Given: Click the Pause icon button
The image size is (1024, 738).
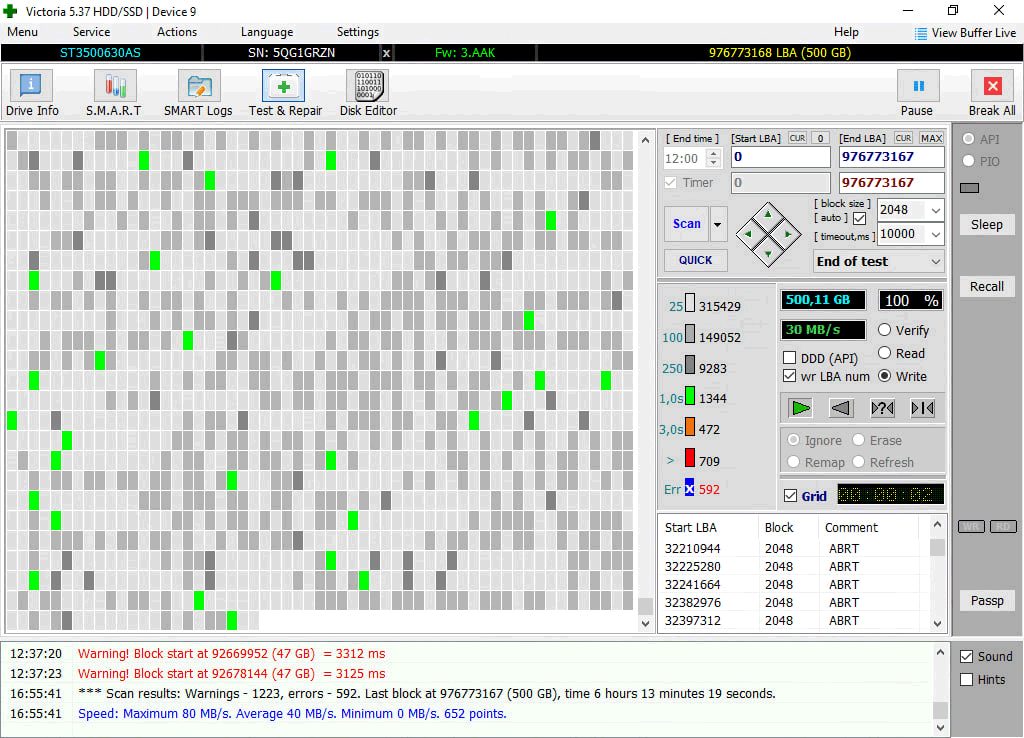Looking at the screenshot, I should click(x=917, y=87).
